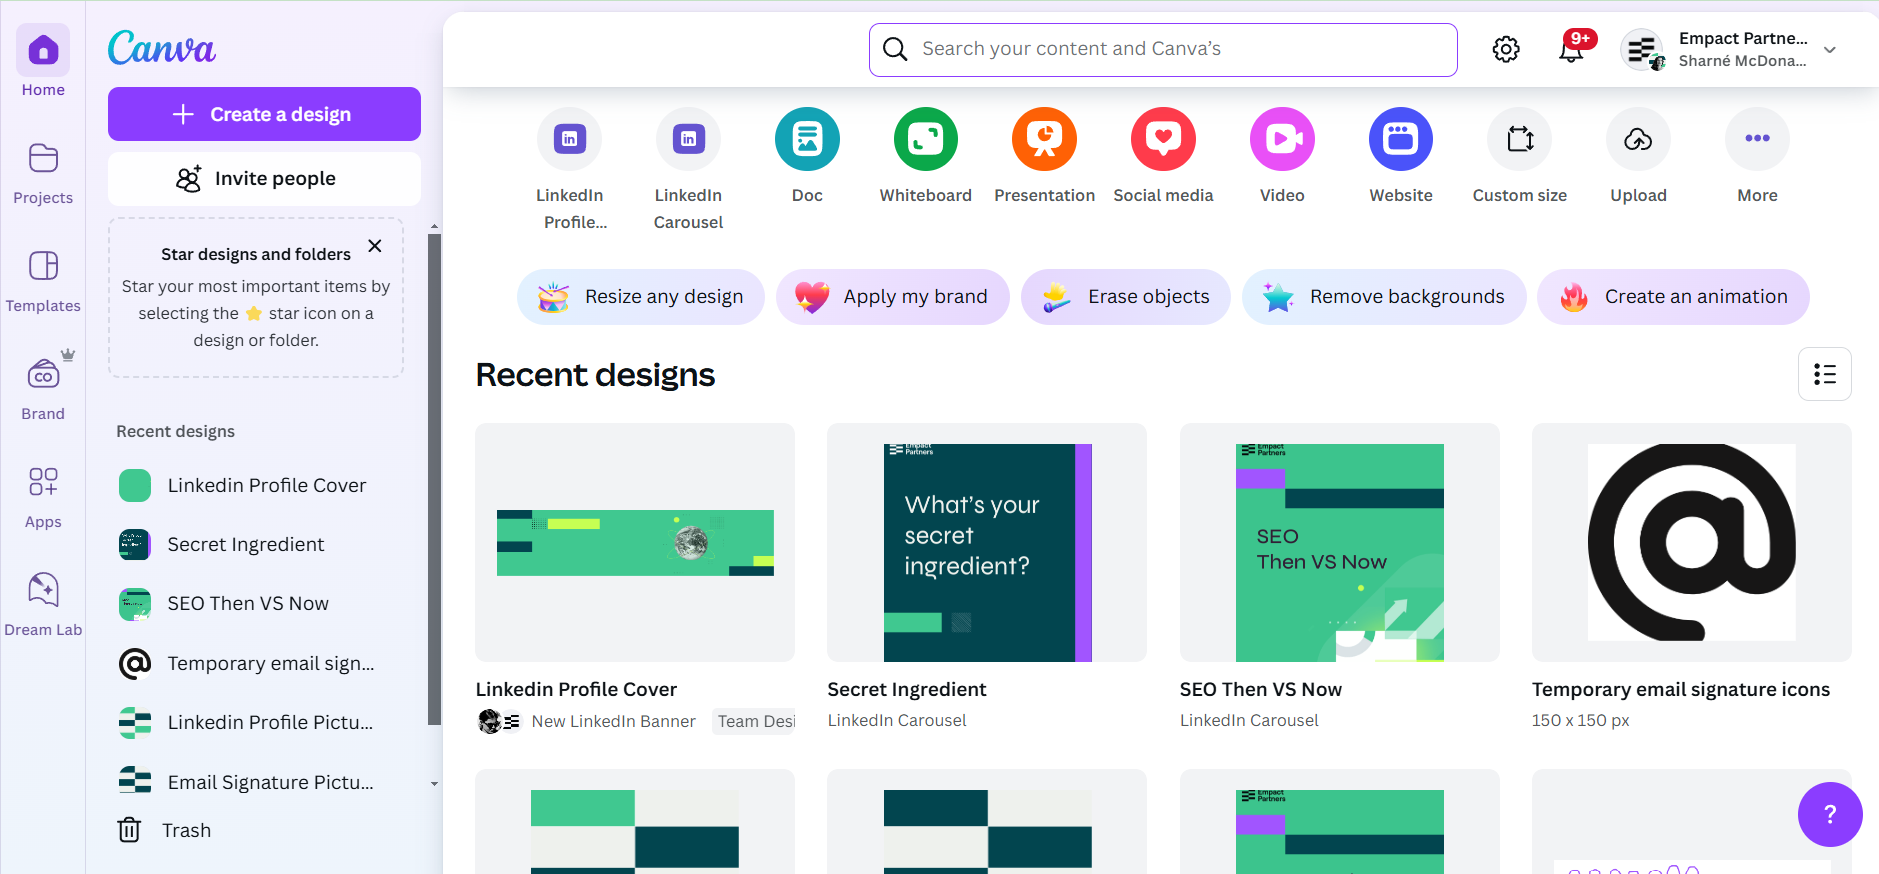
Task: Click the sidebar vertical scrollbar
Action: coord(434,478)
